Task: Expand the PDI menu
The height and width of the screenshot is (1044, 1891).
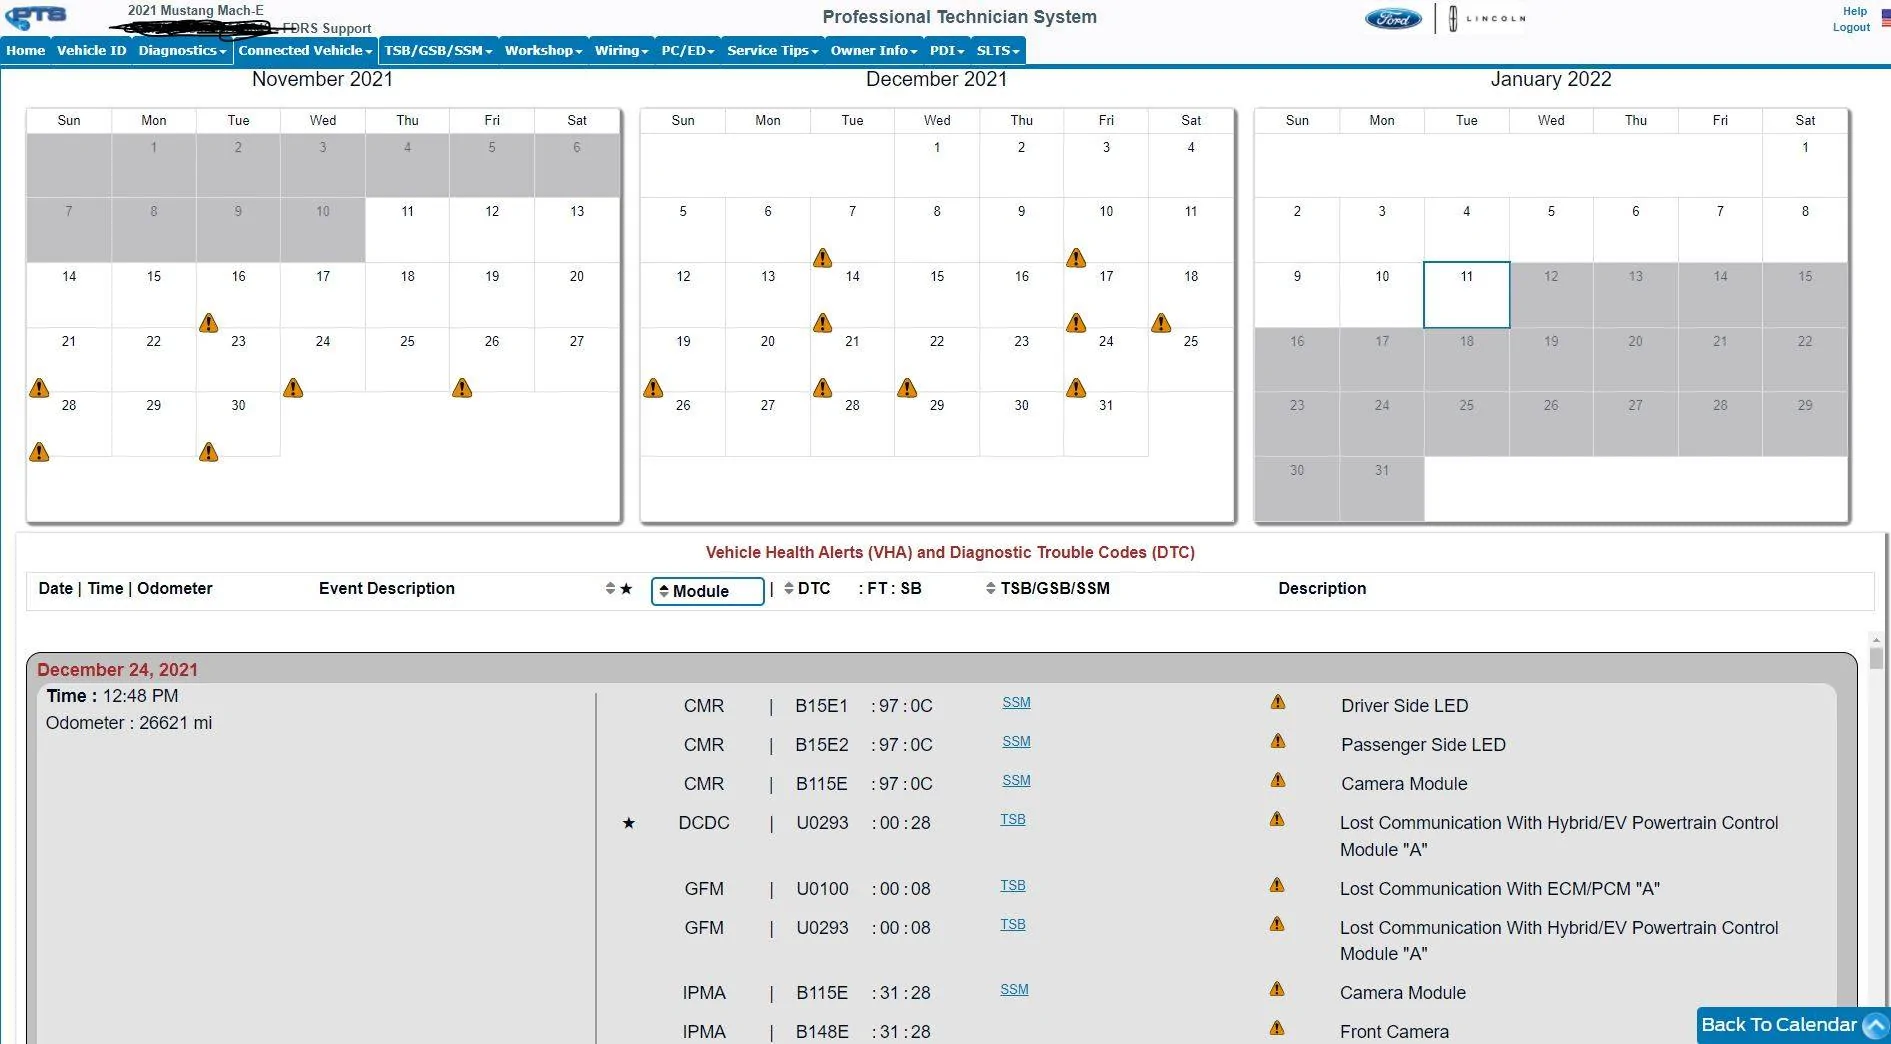Action: click(x=947, y=50)
